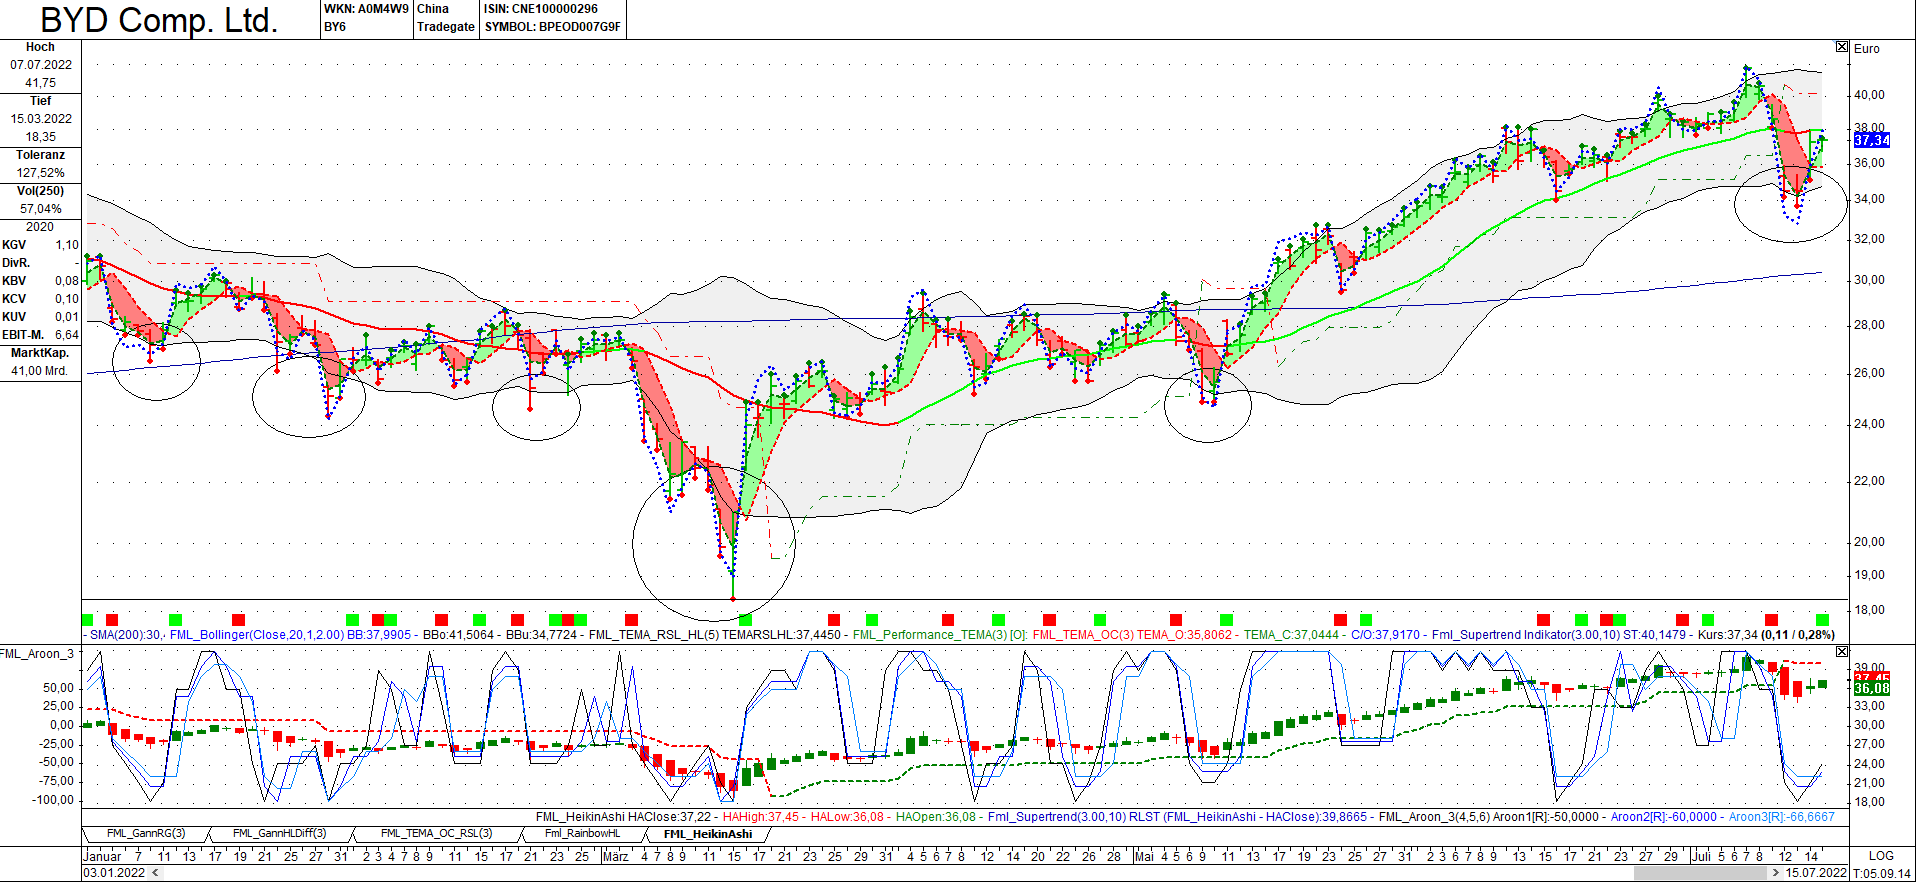Screen dimensions: 1916x882
Task: Open the FML_GannRG(3) indicator tab
Action: pyautogui.click(x=146, y=834)
